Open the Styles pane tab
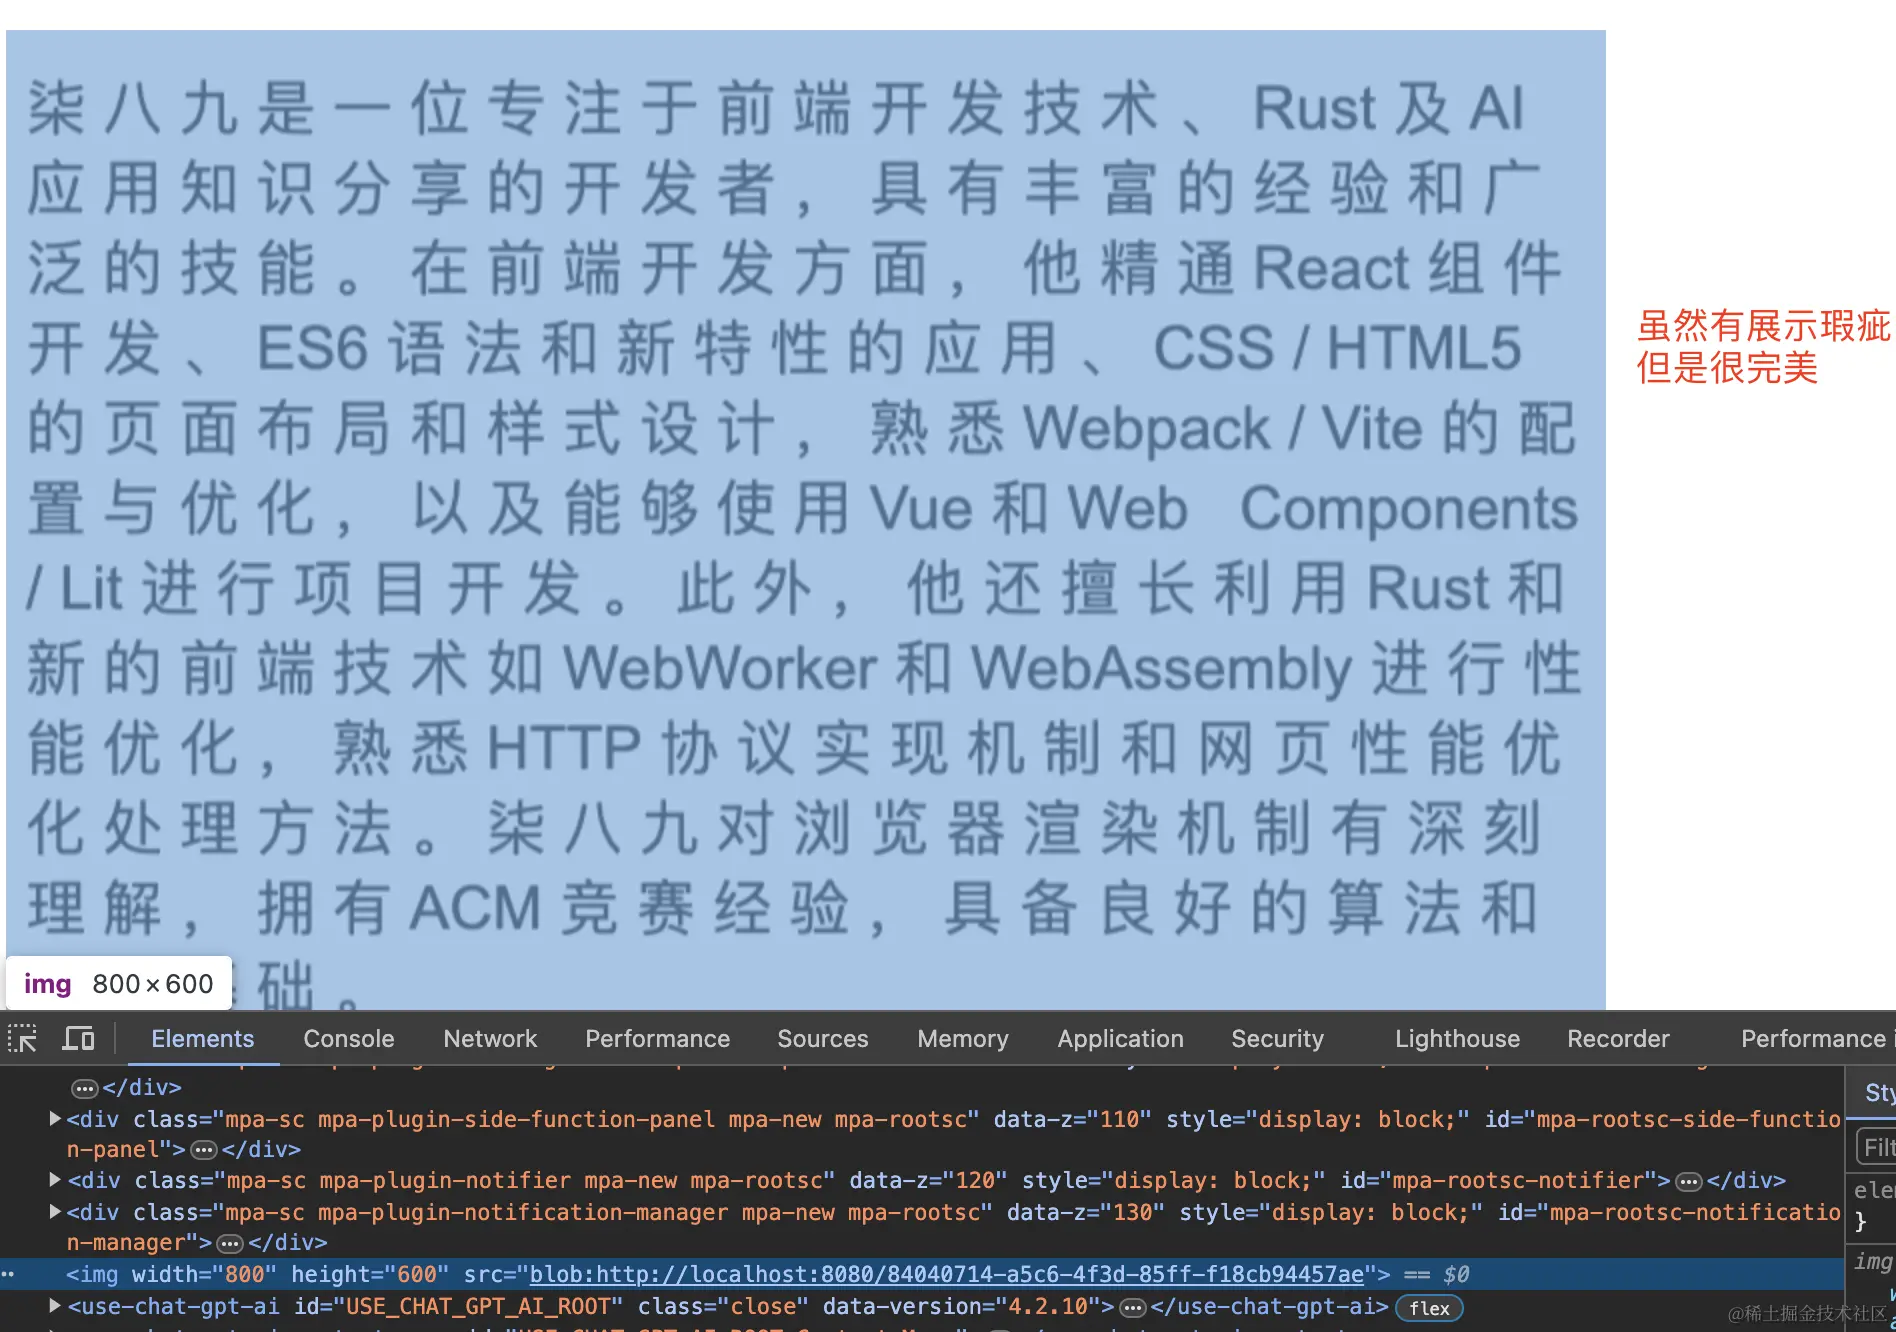This screenshot has width=1896, height=1332. point(1879,1092)
